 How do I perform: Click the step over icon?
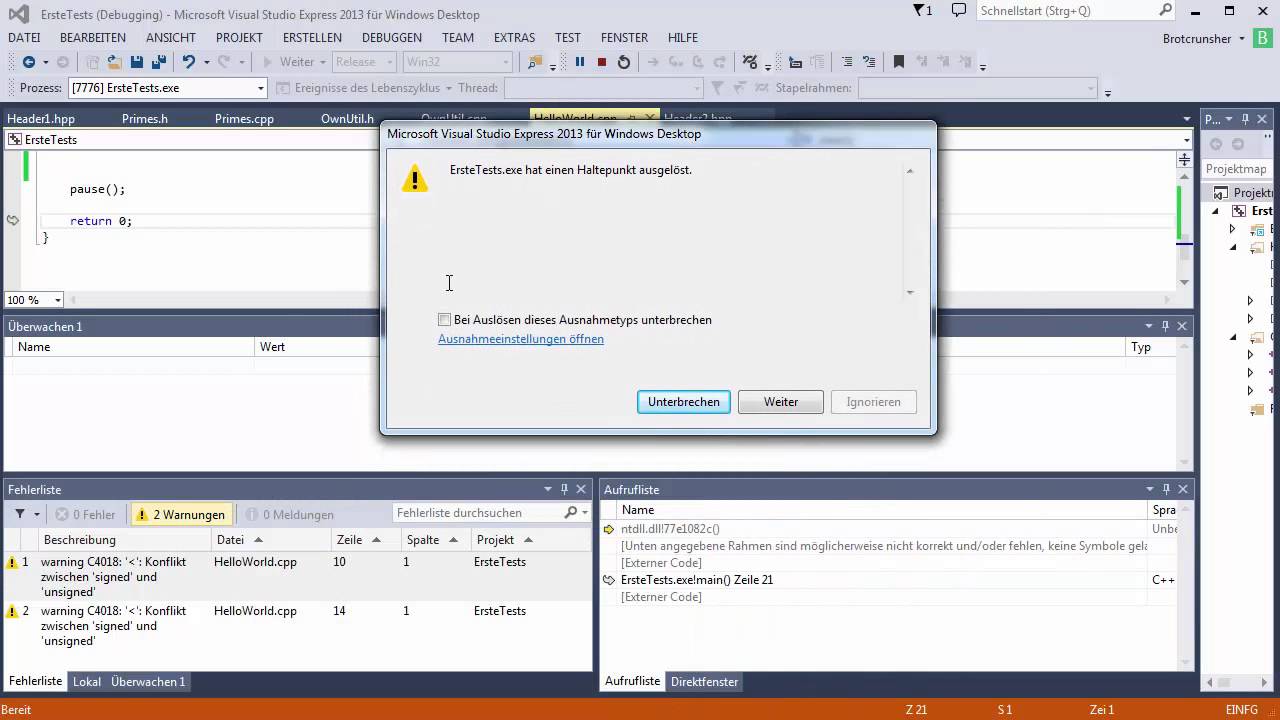[698, 62]
